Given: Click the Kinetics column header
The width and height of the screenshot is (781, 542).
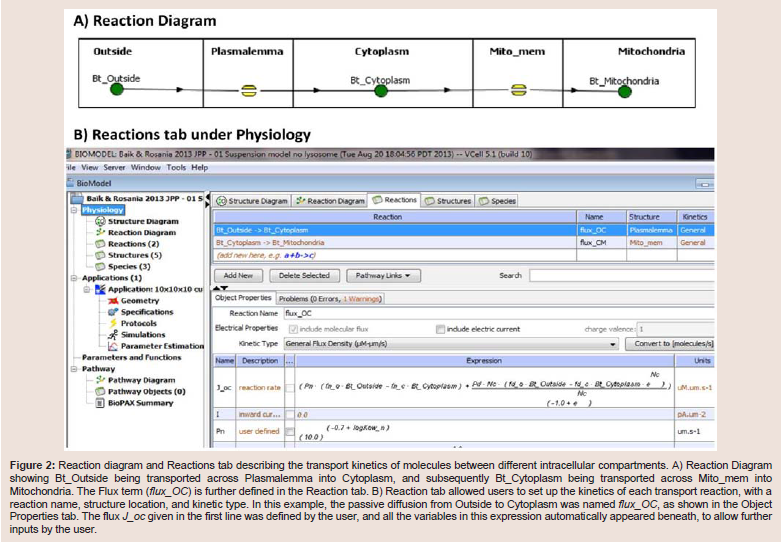Looking at the screenshot, I should coord(695,217).
